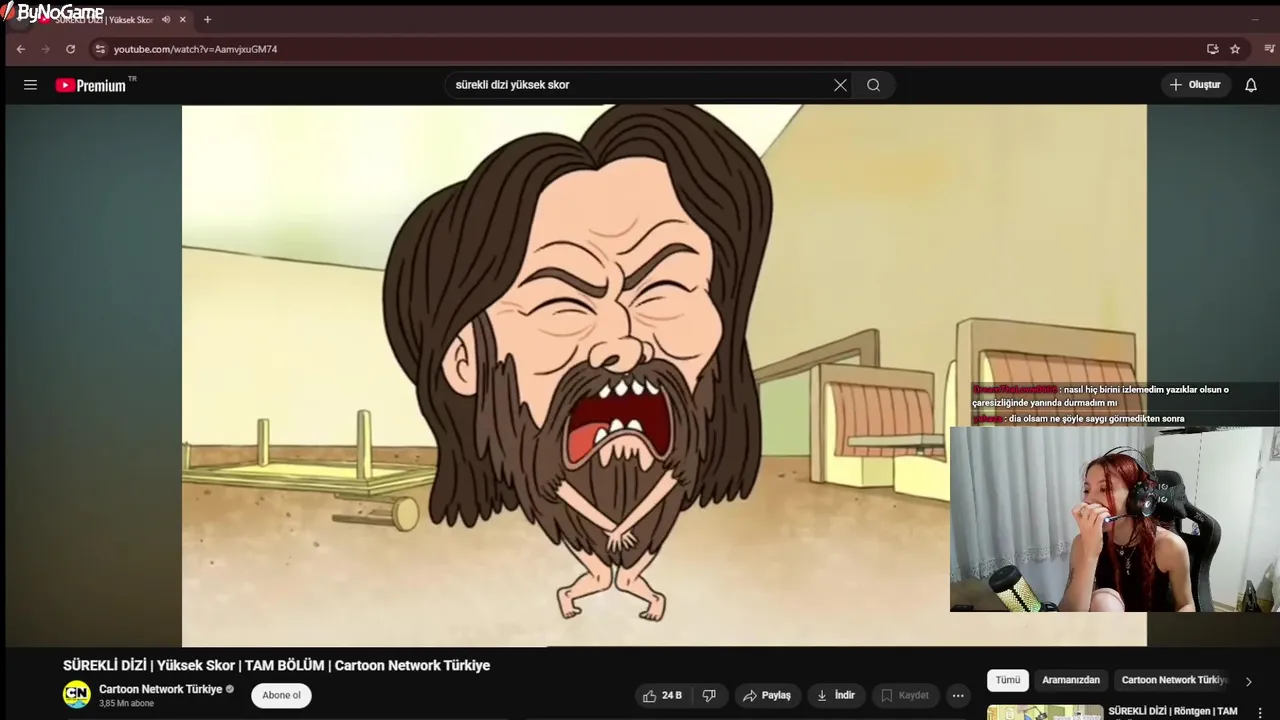
Task: Open SÜREKLİ DİZİ | Röntgen video title
Action: tap(1173, 711)
